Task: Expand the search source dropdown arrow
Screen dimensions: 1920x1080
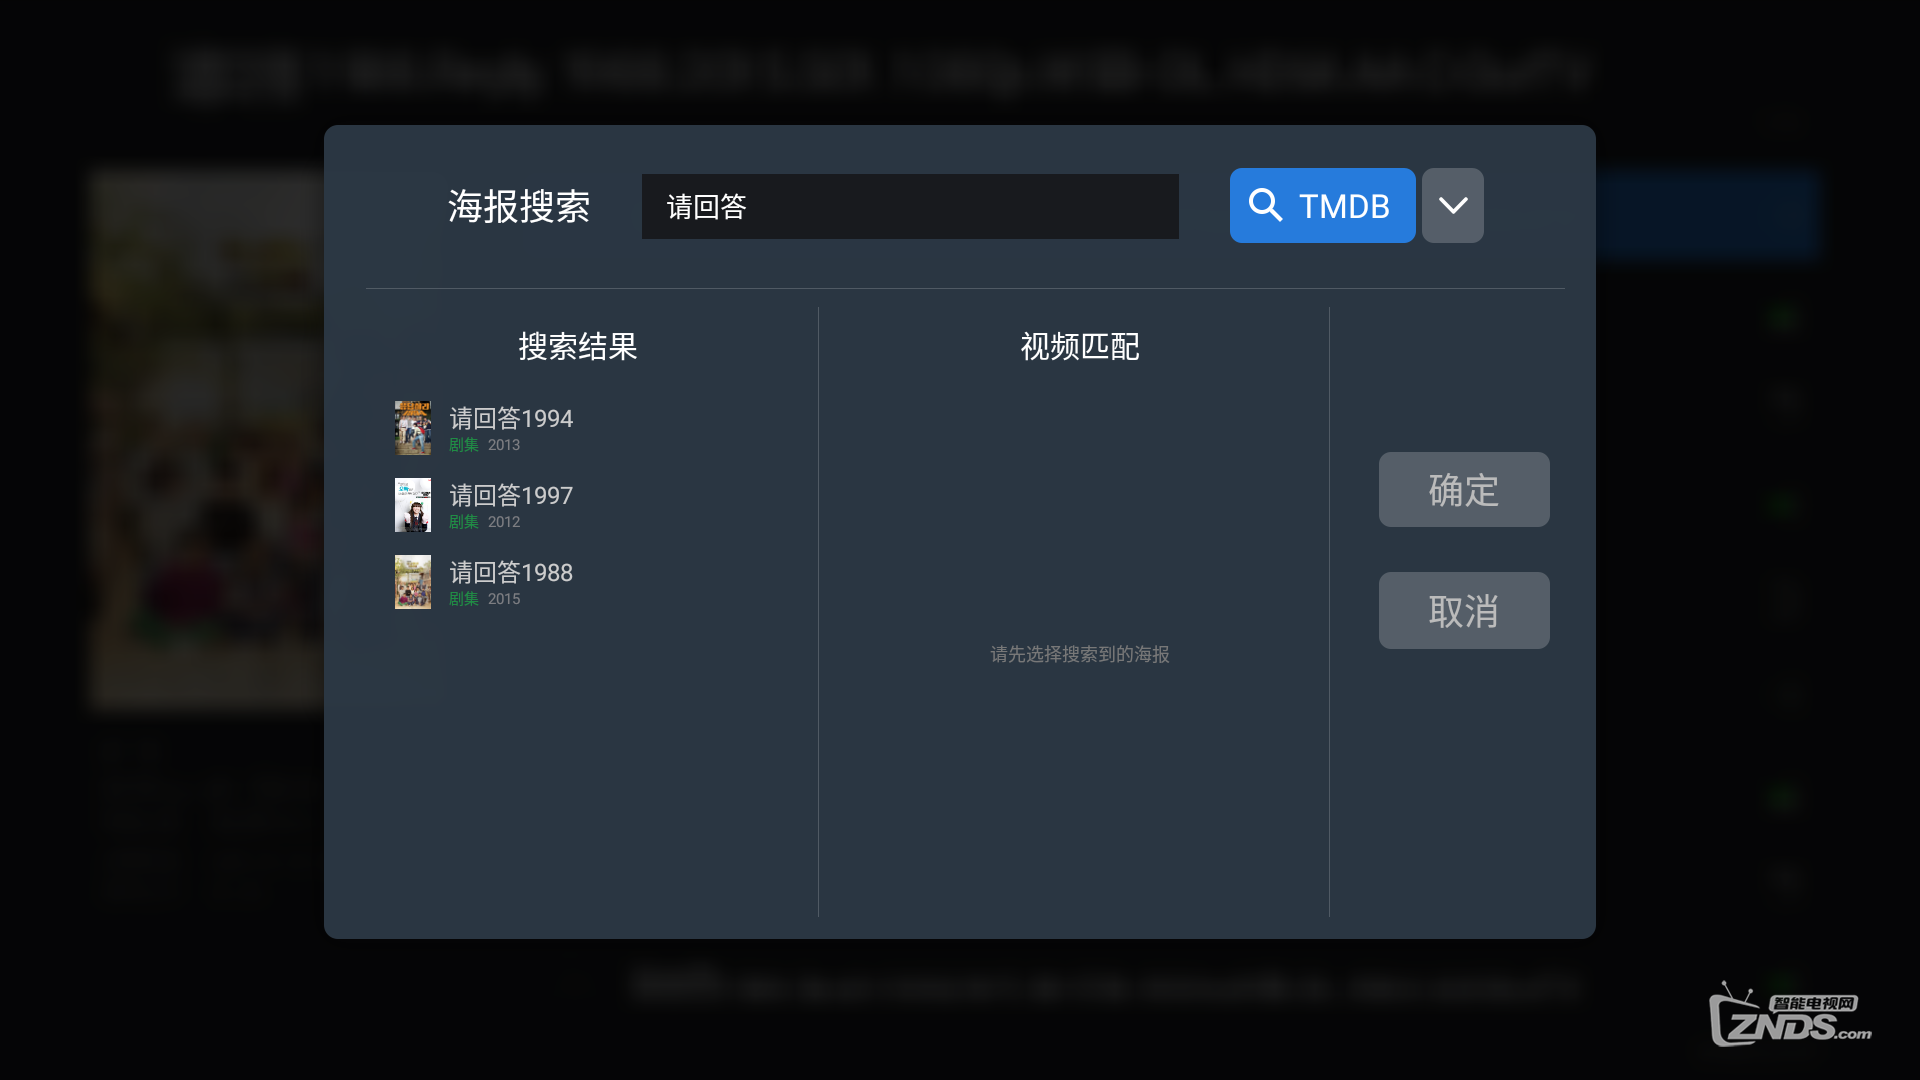Action: point(1452,205)
